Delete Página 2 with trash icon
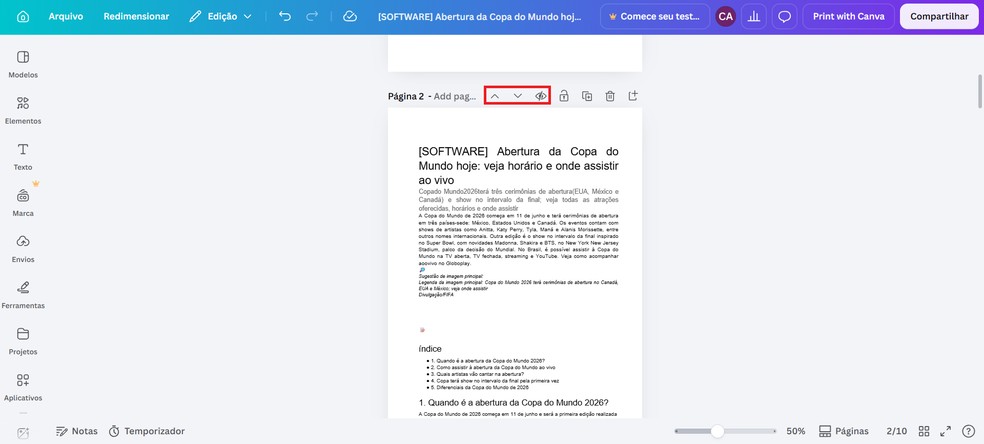984x444 pixels. pos(610,96)
